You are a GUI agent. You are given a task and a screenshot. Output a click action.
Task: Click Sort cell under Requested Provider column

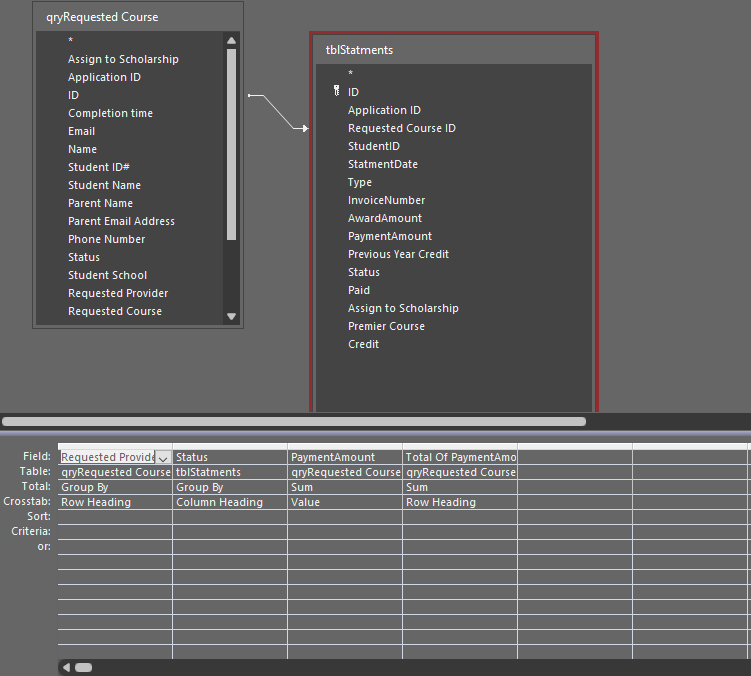(x=115, y=517)
